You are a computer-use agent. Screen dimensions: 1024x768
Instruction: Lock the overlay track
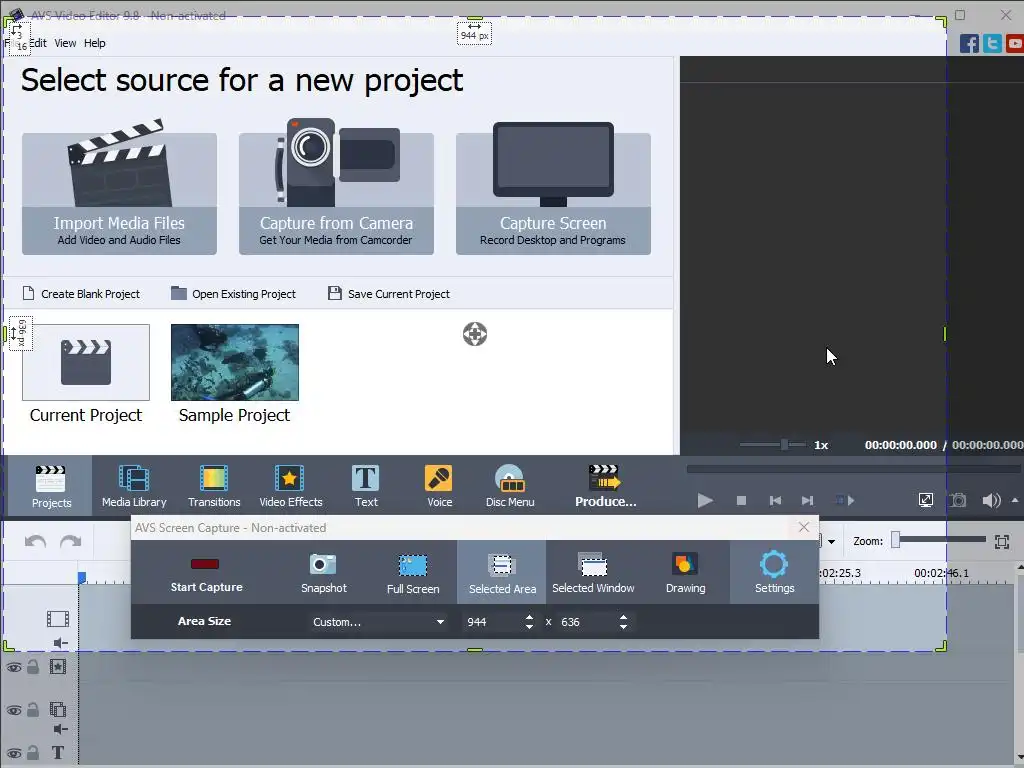coord(33,709)
